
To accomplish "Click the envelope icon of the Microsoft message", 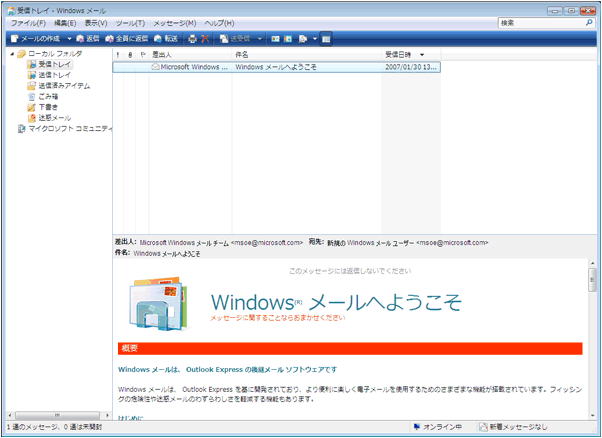I will click(x=155, y=67).
